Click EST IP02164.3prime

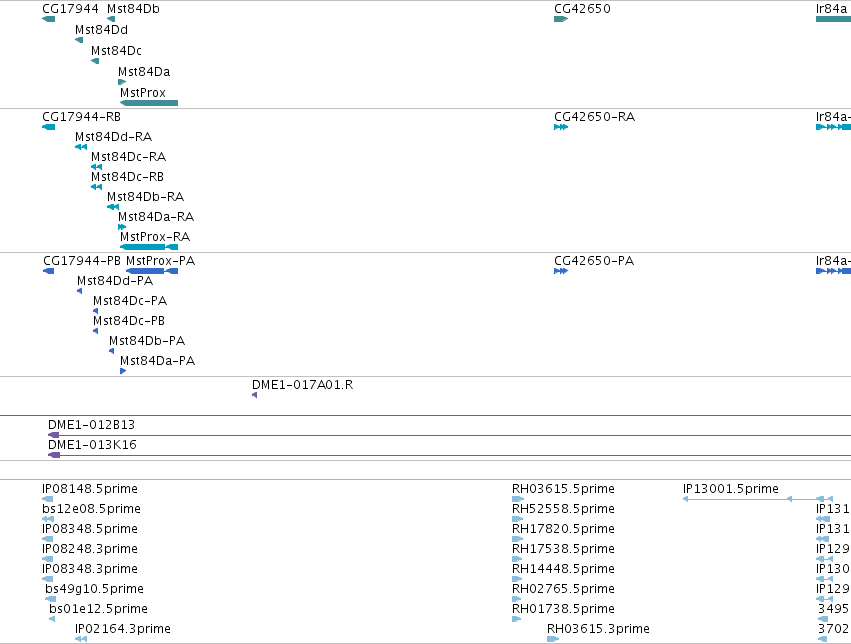click(123, 630)
